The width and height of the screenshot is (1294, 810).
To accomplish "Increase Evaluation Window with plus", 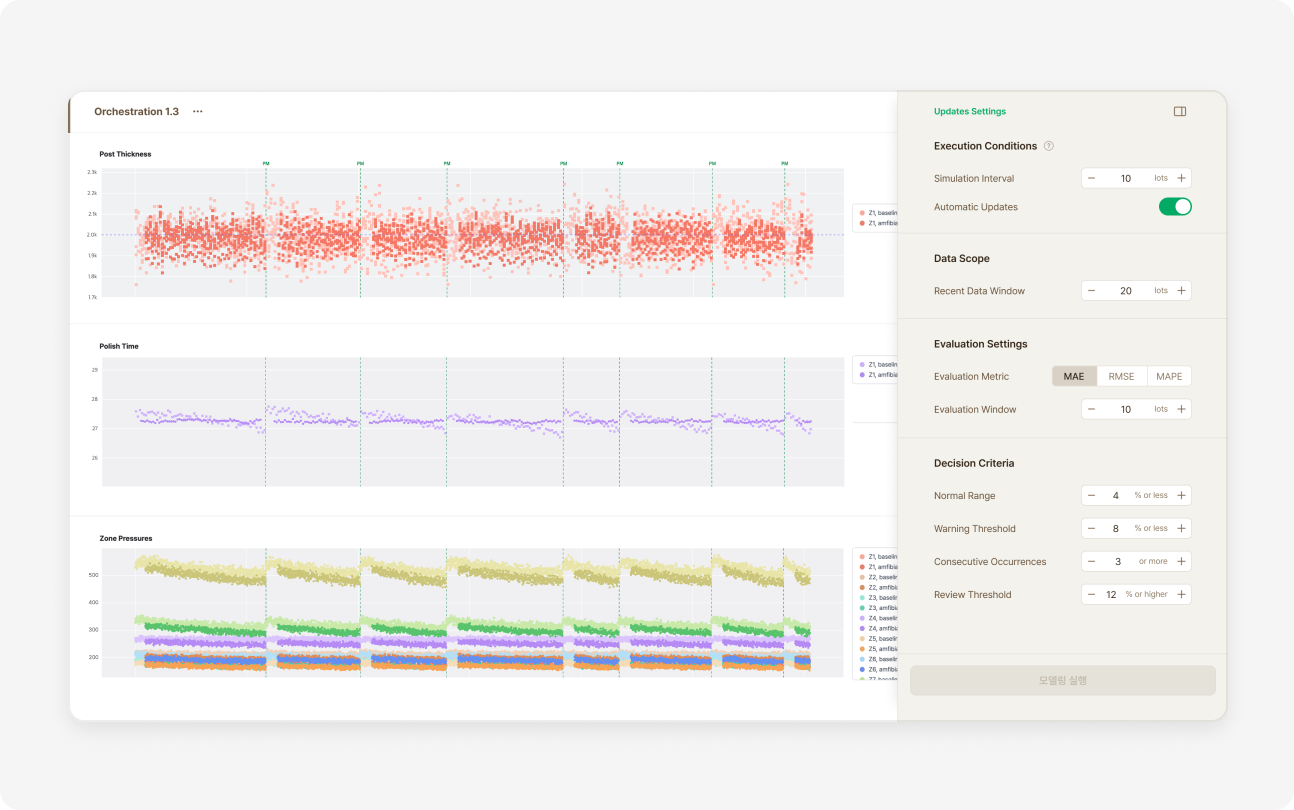I will point(1181,410).
